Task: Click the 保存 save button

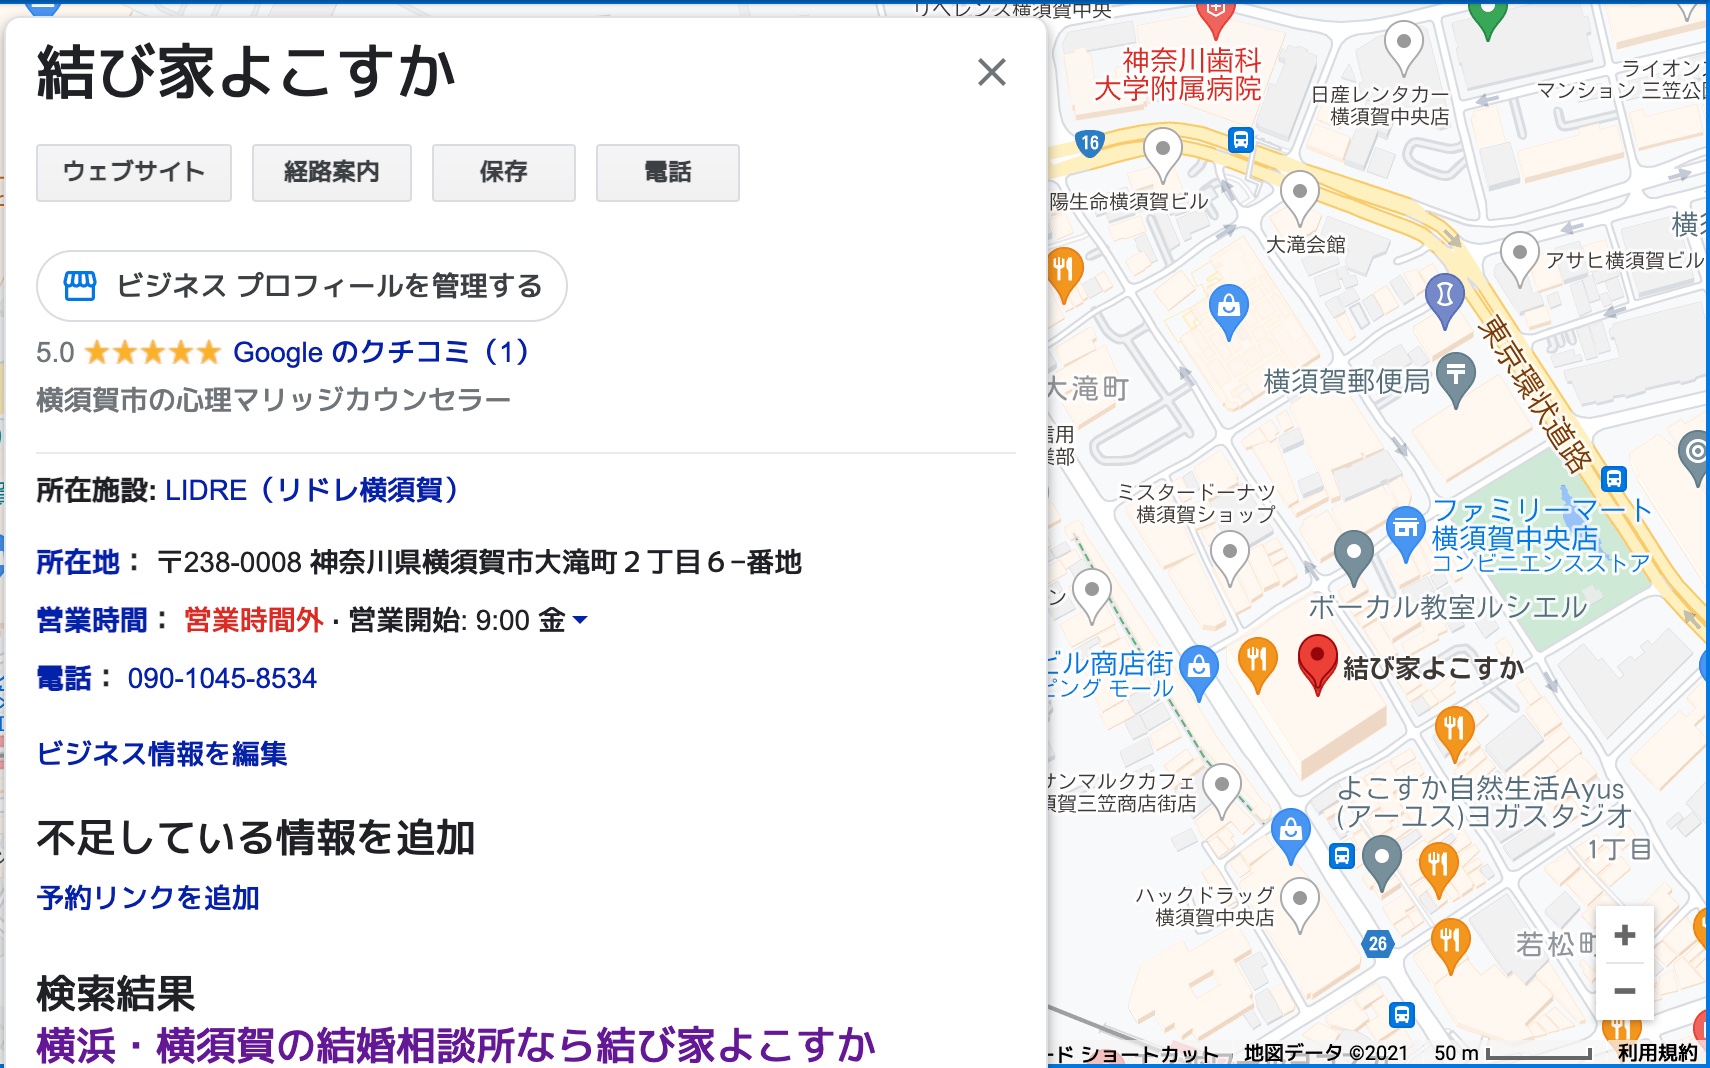Action: tap(503, 172)
